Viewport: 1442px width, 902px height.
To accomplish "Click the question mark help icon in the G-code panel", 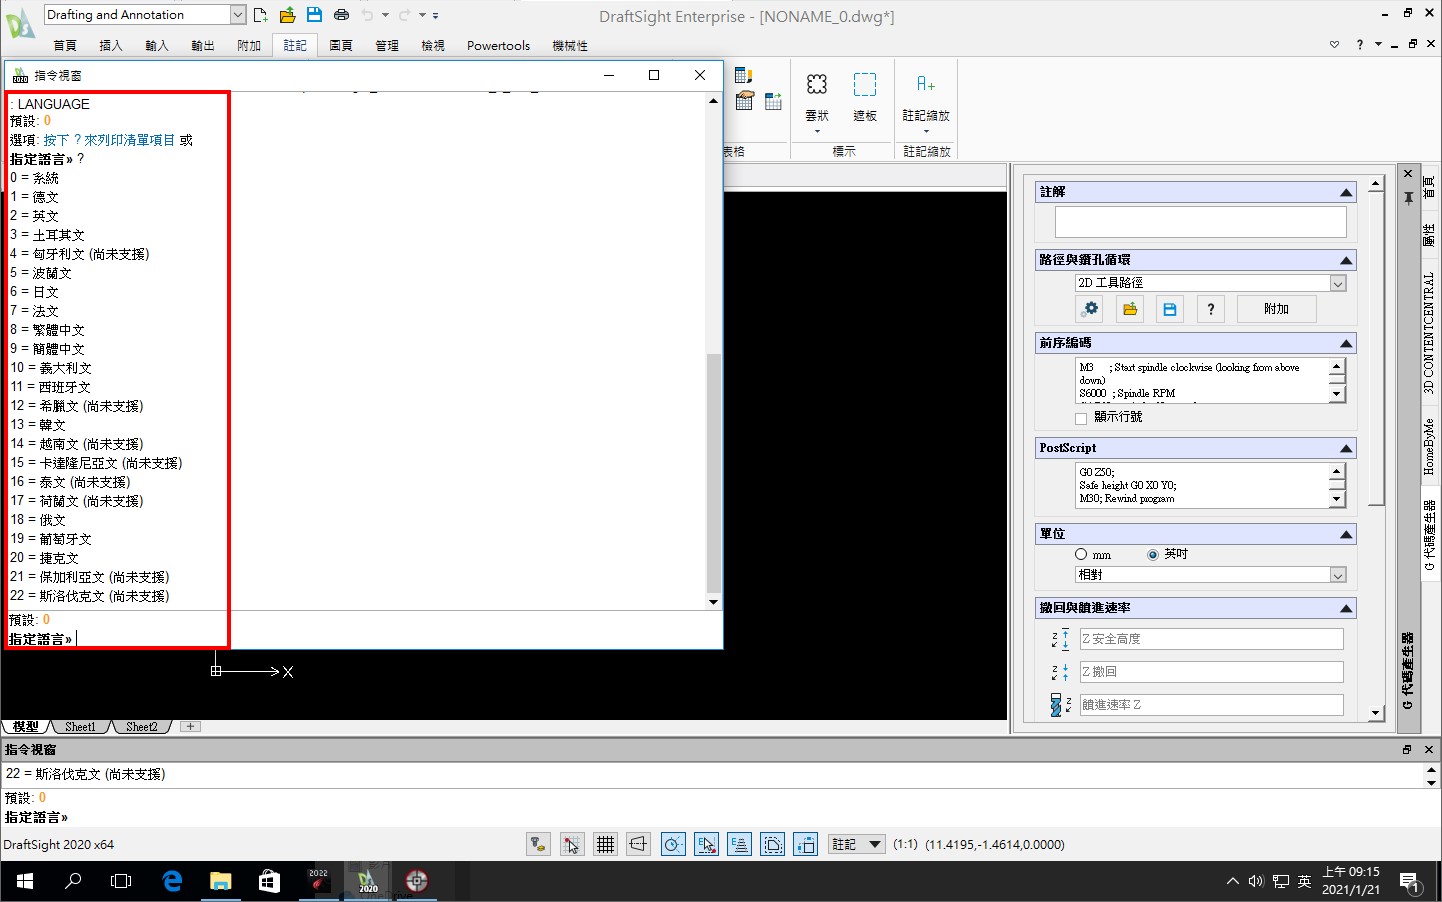I will pos(1210,309).
